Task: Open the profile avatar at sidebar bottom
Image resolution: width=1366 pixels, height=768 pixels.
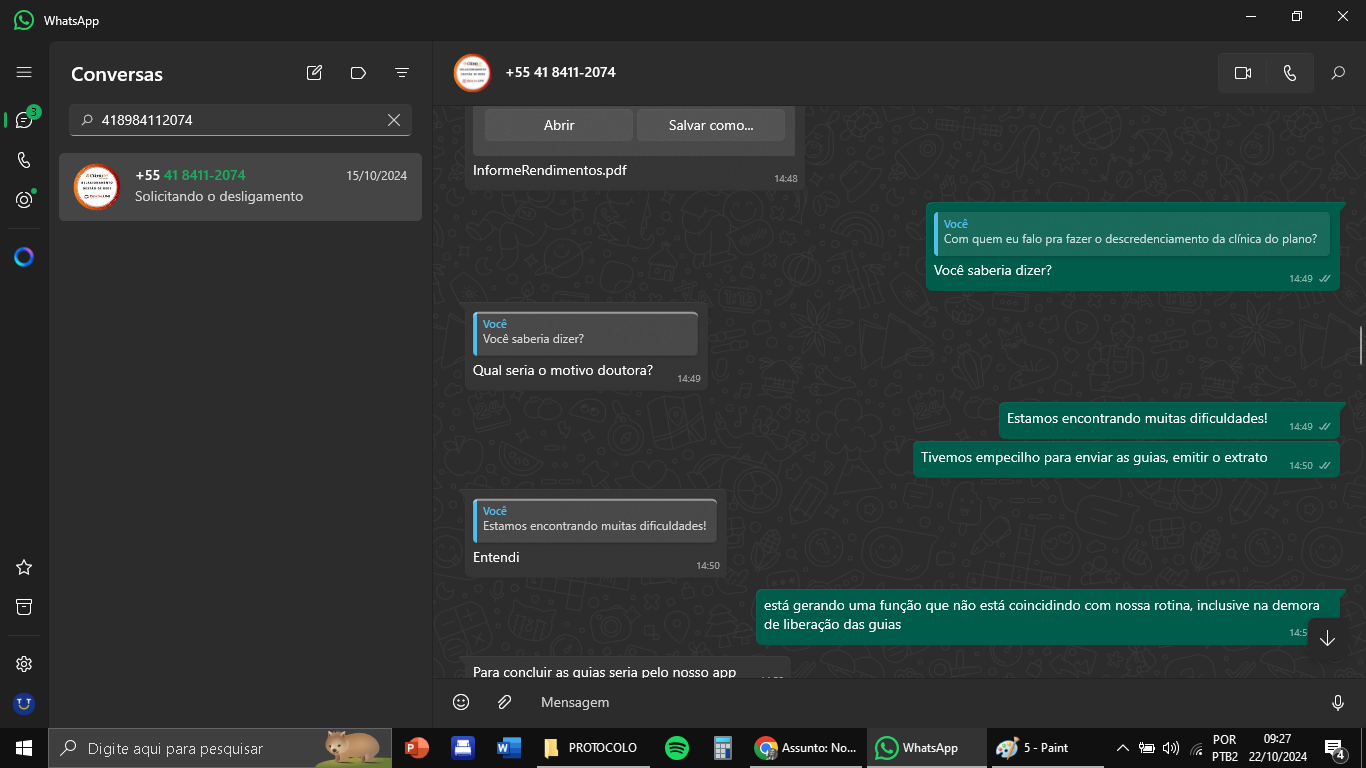Action: [x=24, y=704]
